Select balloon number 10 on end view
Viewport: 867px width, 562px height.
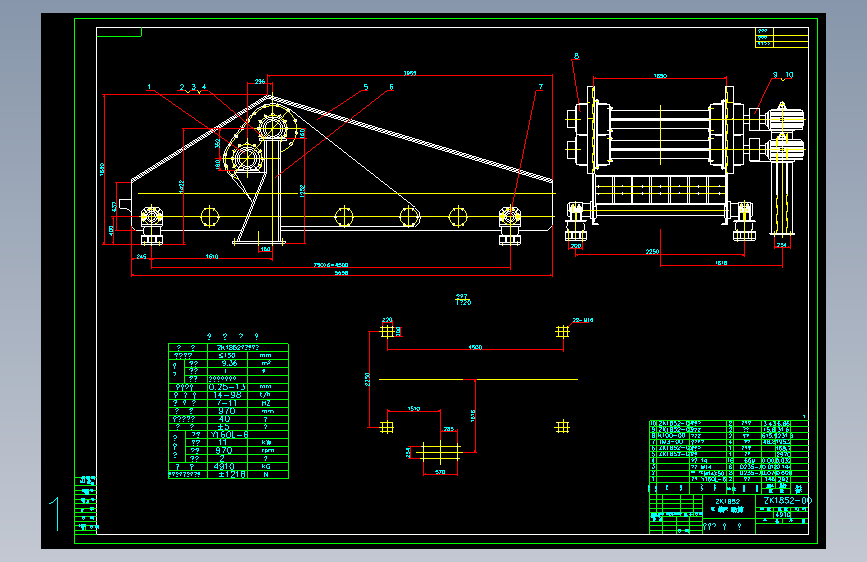pyautogui.click(x=789, y=75)
